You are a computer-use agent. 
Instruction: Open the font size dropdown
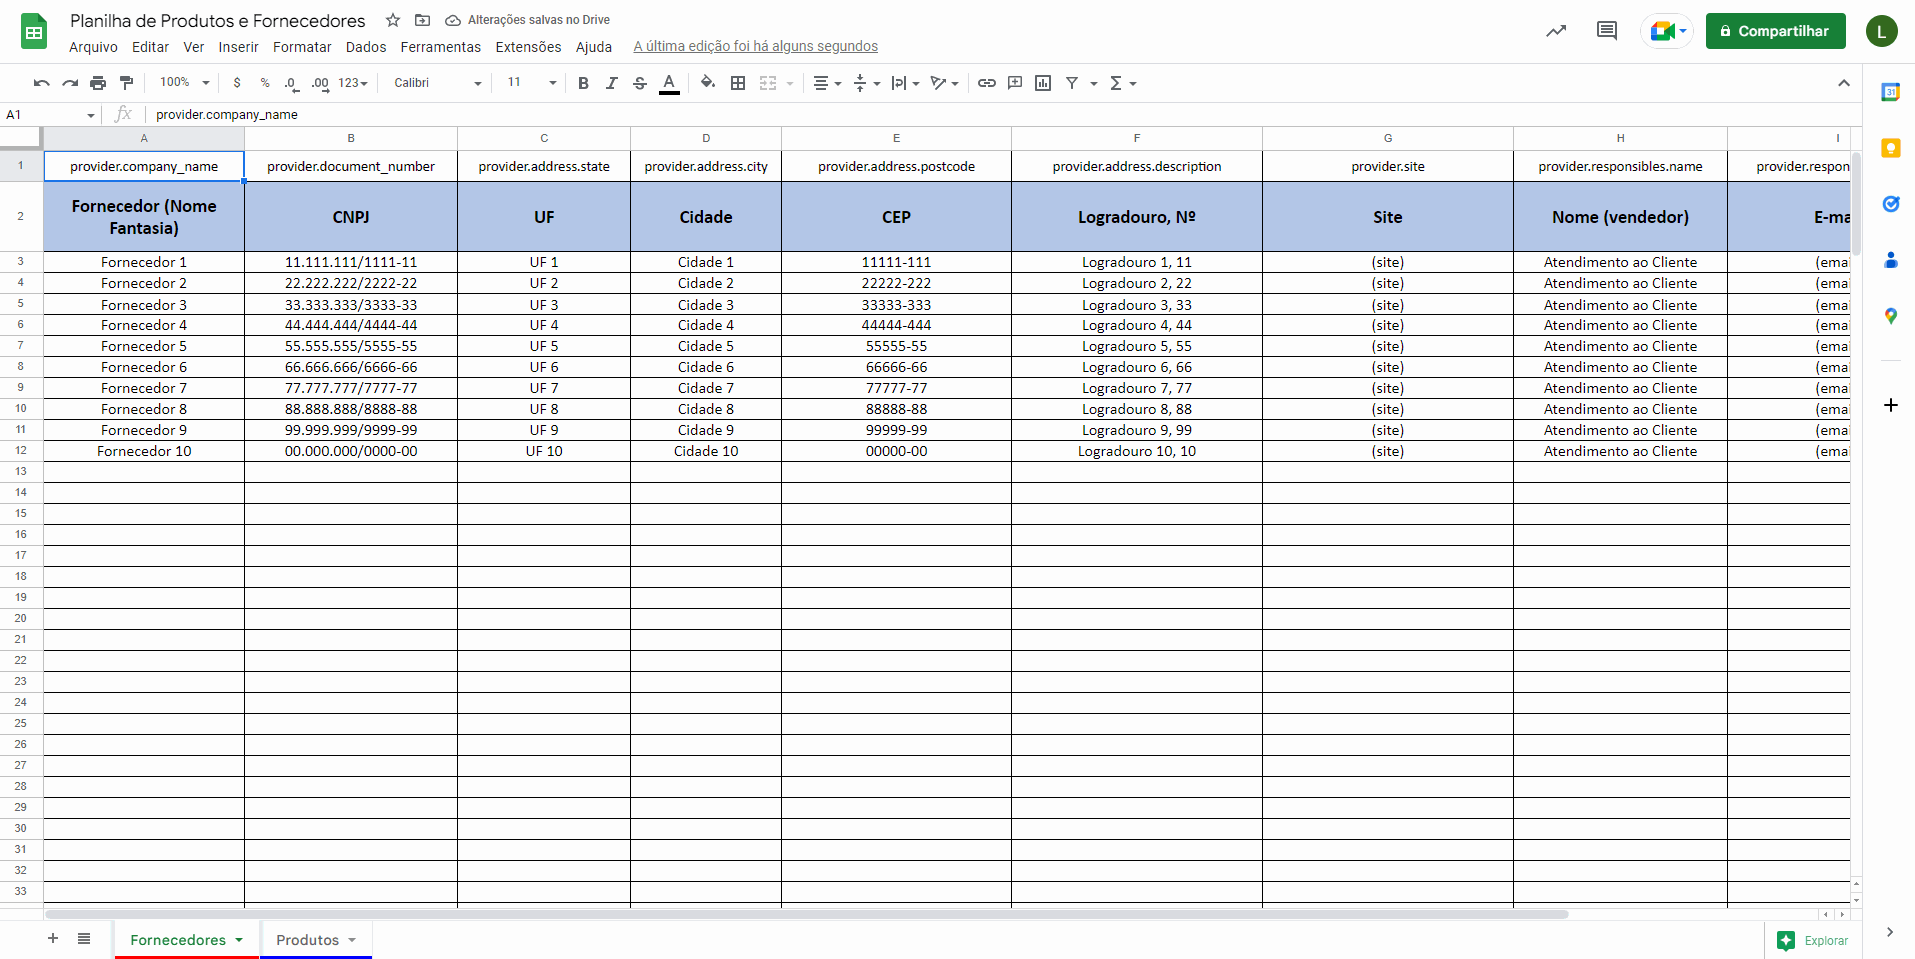click(x=531, y=83)
